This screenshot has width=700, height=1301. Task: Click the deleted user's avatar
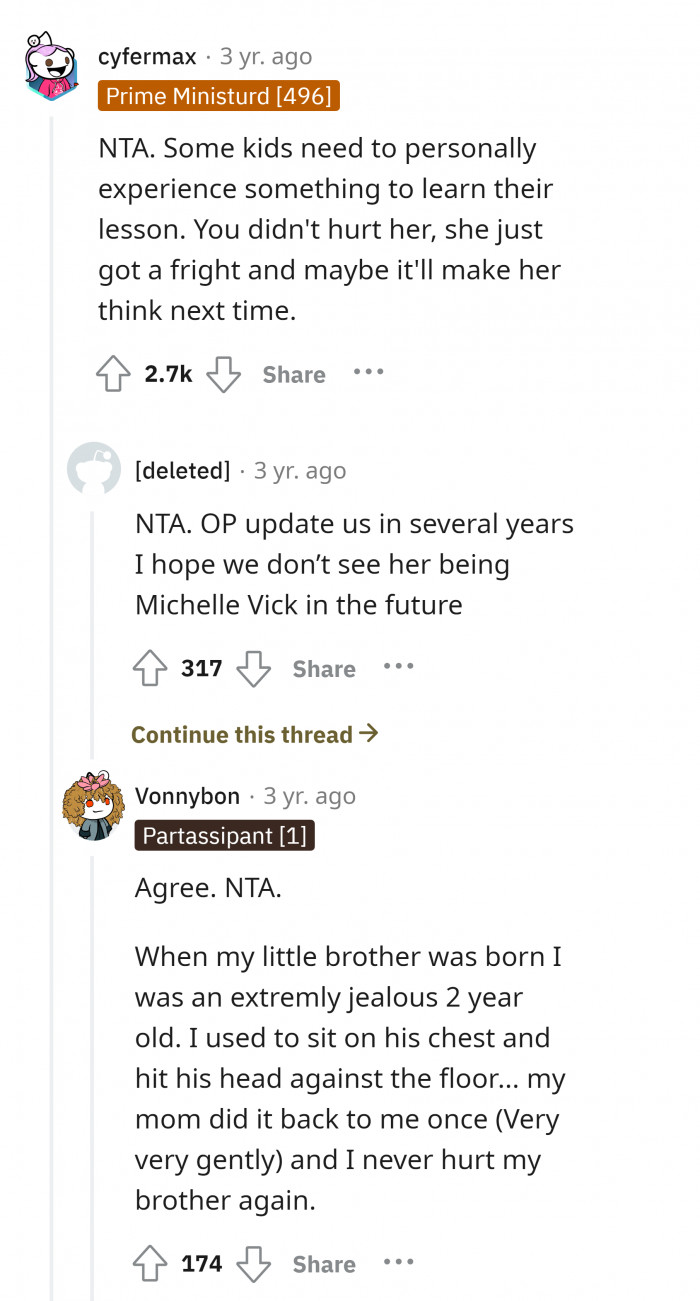pos(94,469)
